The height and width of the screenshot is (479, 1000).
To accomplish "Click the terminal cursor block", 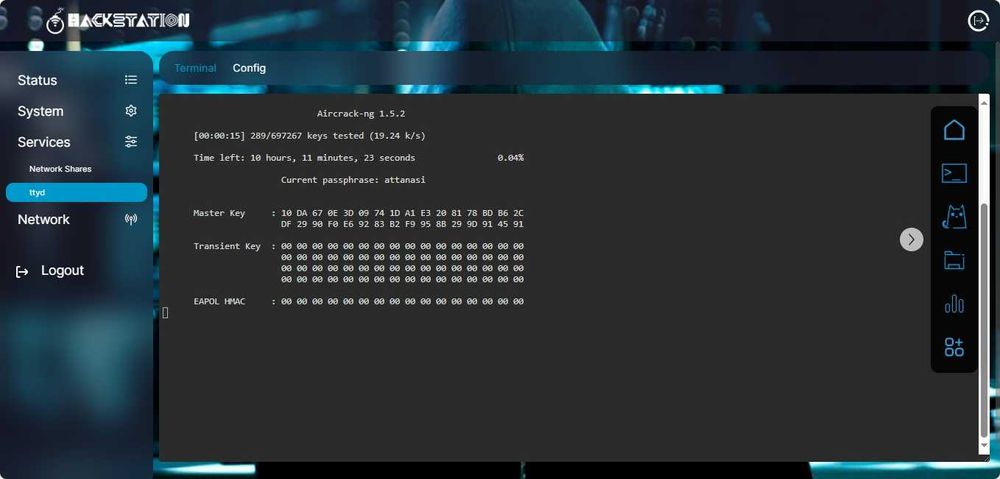I will click(x=165, y=312).
